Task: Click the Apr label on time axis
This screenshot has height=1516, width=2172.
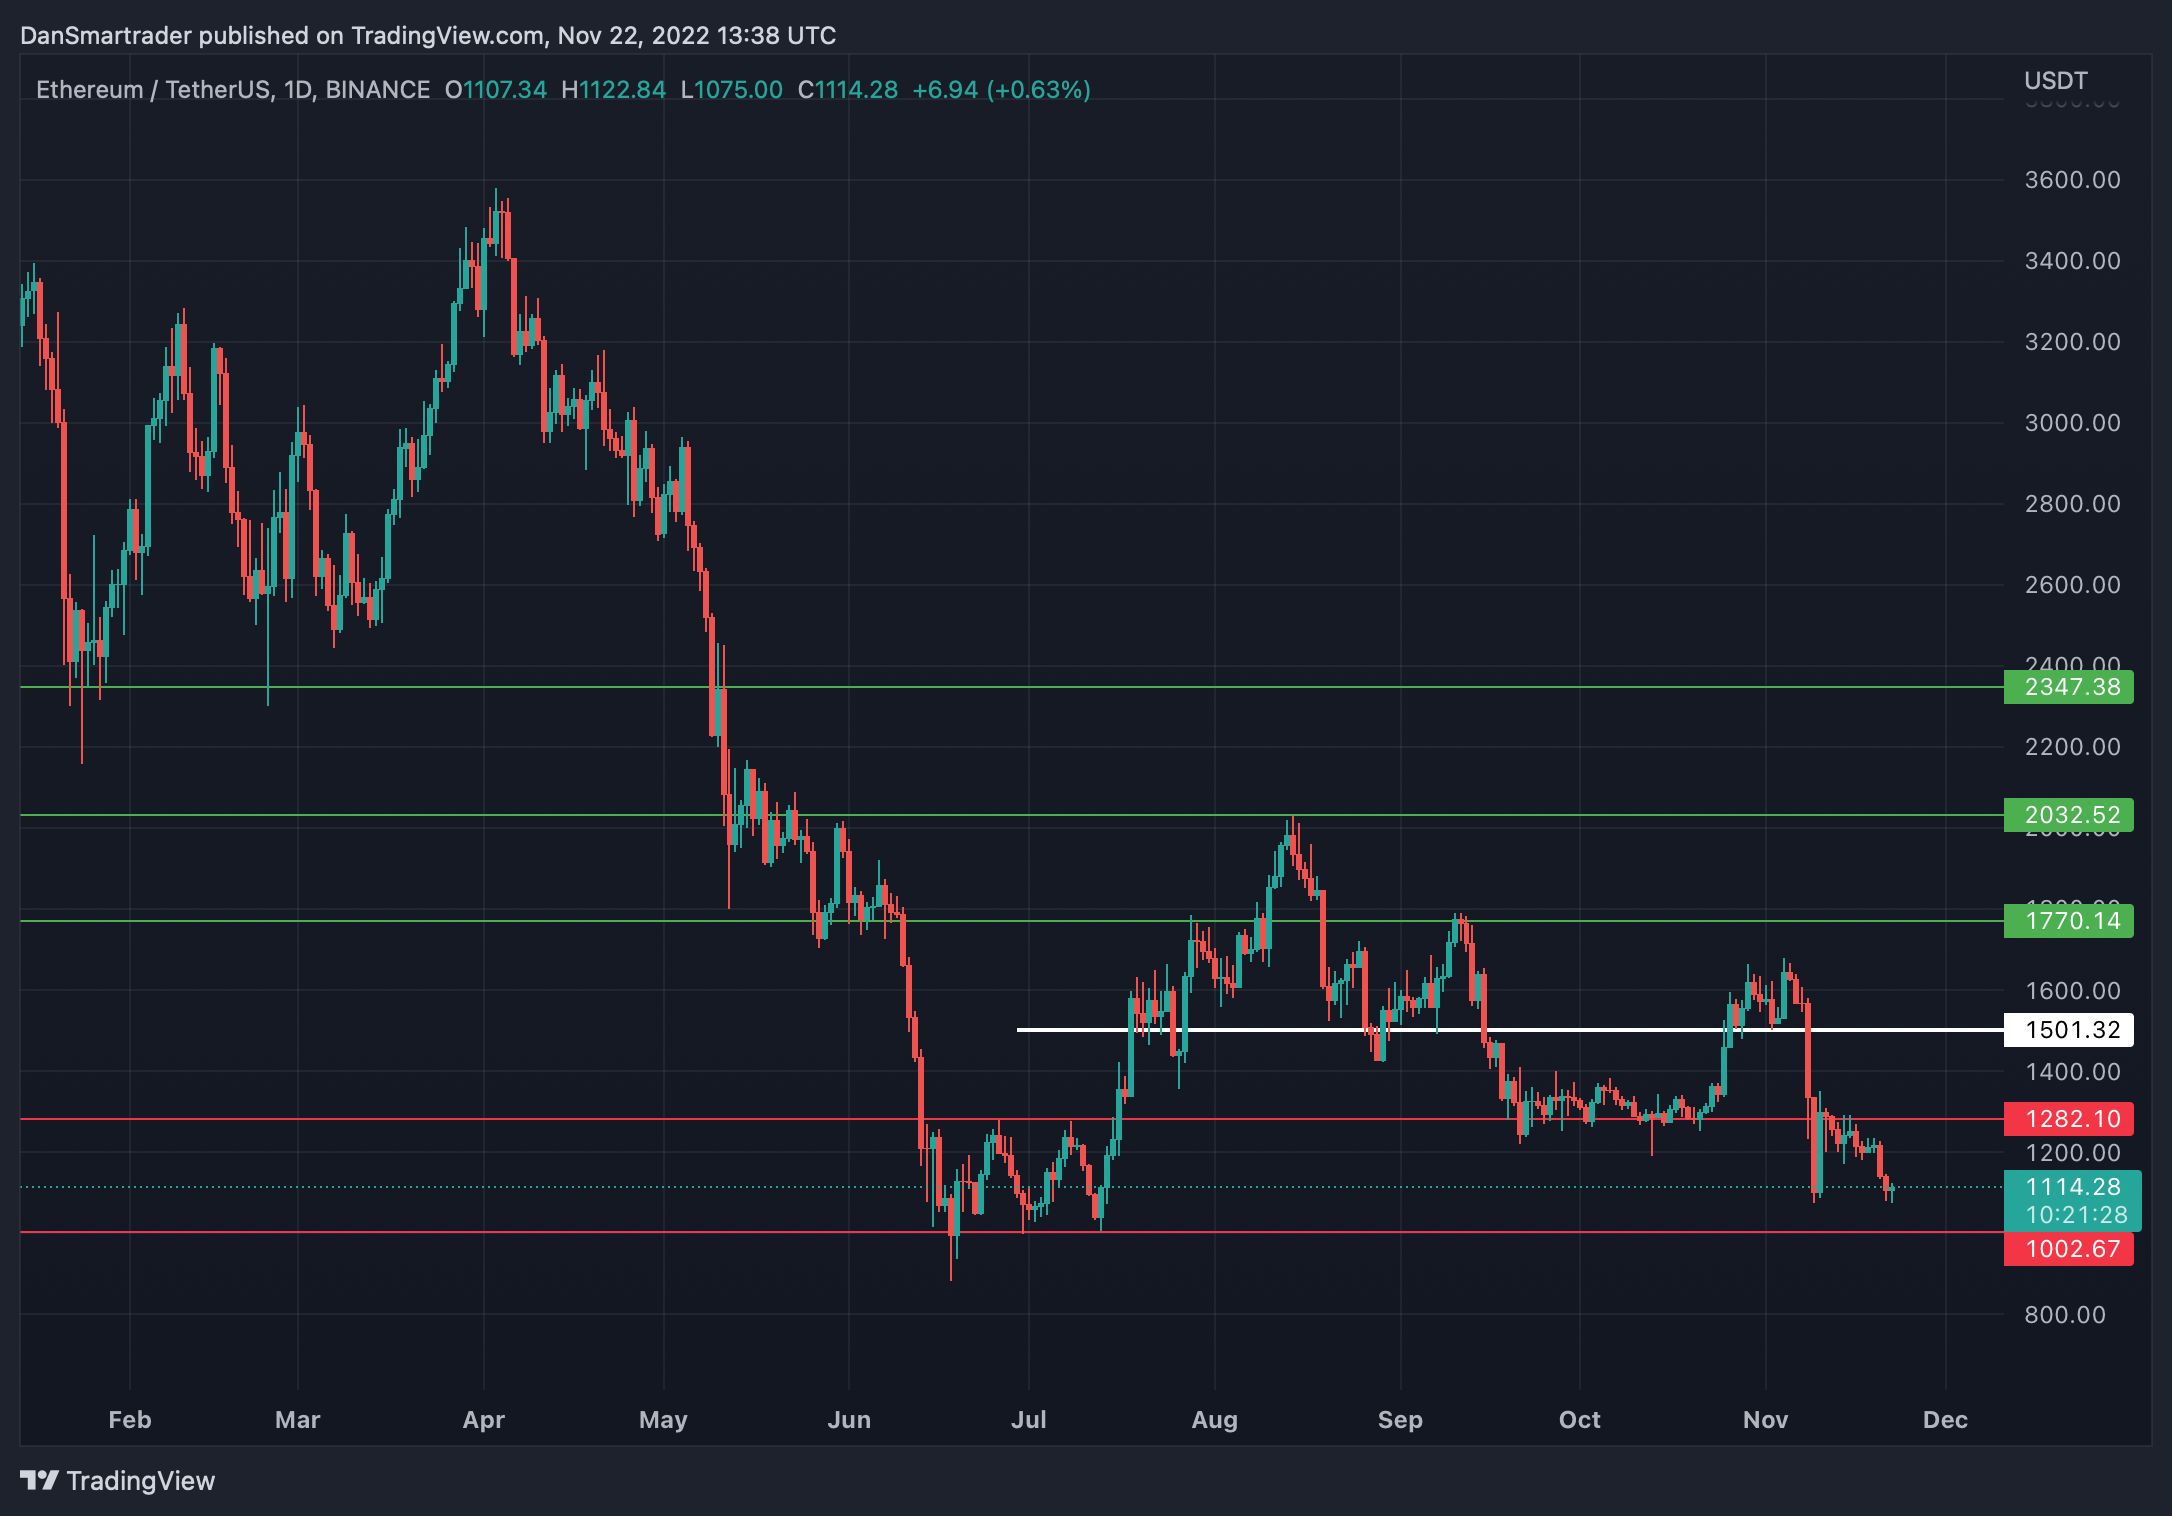Action: tap(484, 1420)
